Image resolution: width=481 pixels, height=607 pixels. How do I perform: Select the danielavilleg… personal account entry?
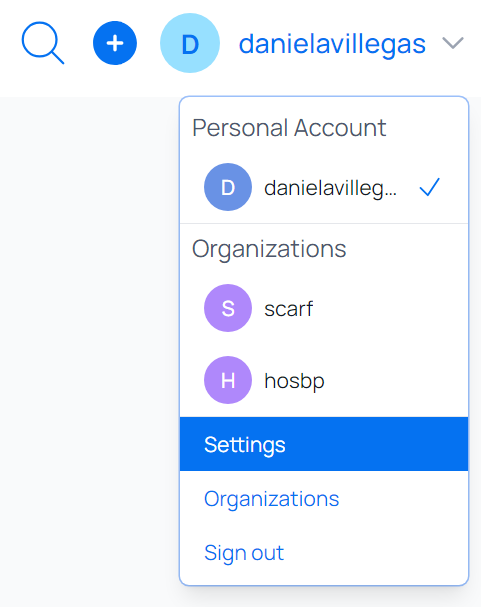pos(324,187)
